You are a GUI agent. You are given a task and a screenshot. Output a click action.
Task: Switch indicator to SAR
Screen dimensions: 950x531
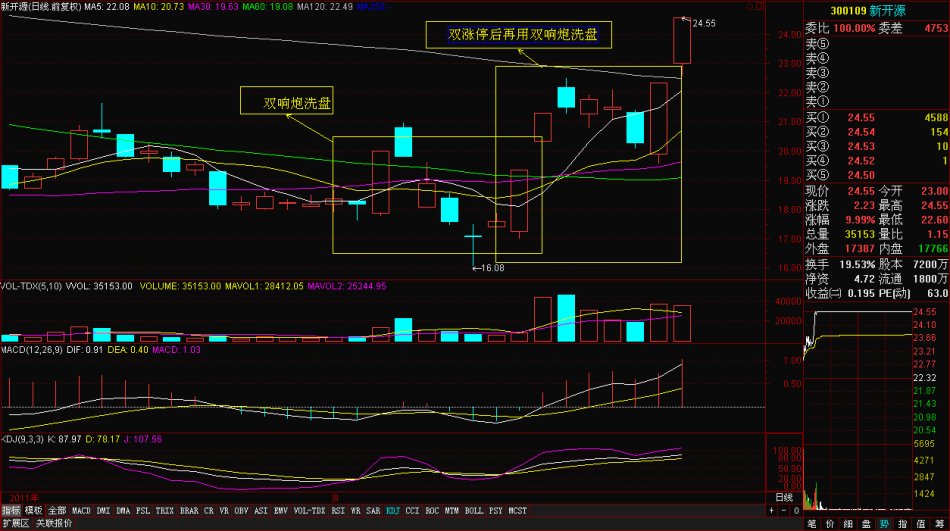(x=373, y=511)
